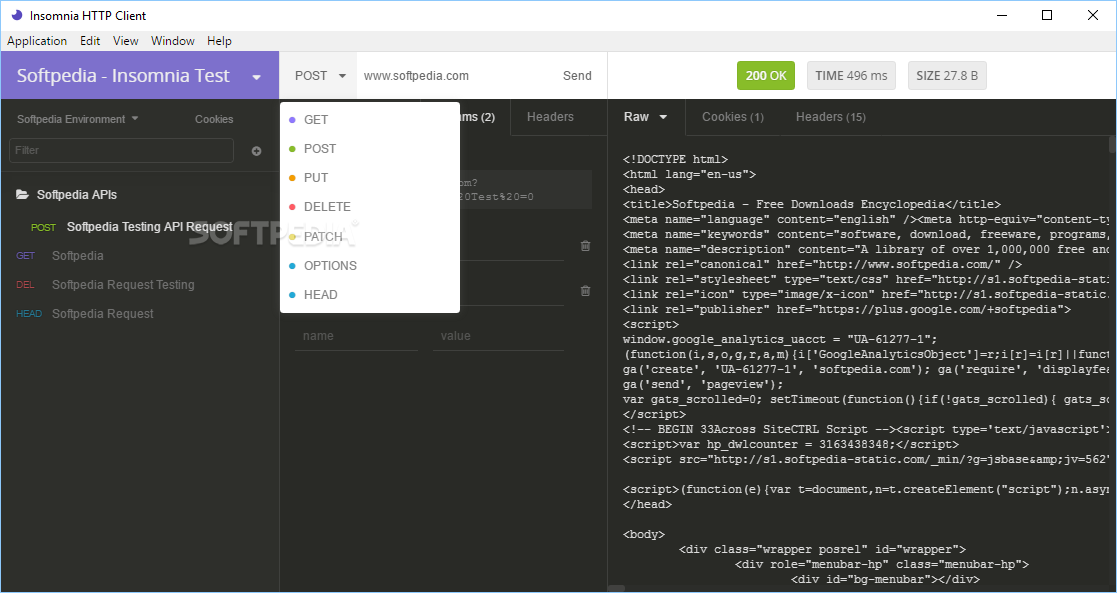Choose DELETE method option
This screenshot has height=593, width=1117.
point(370,207)
